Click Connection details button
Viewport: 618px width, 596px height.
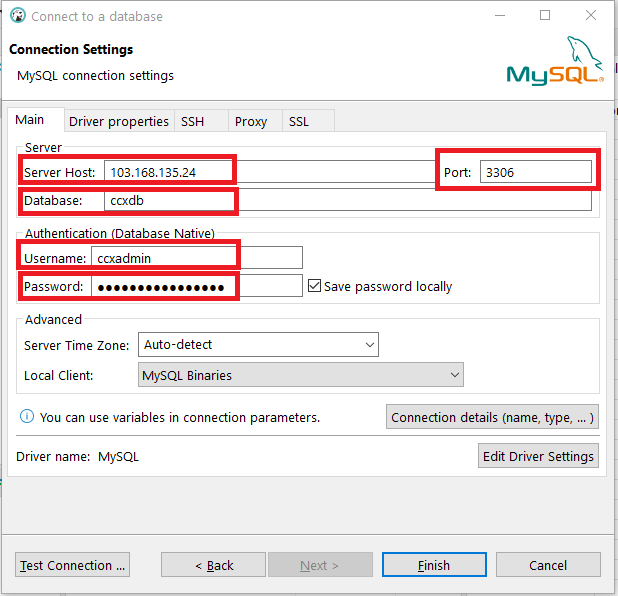(492, 417)
